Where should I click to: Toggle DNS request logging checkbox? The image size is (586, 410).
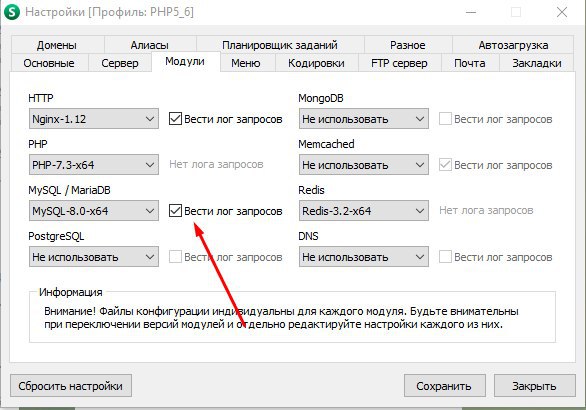coord(445,257)
